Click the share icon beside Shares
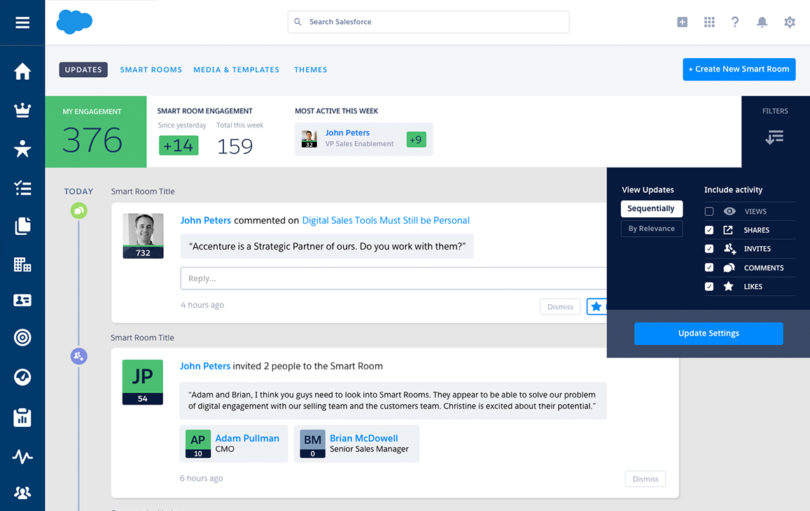This screenshot has width=810, height=511. click(x=728, y=230)
